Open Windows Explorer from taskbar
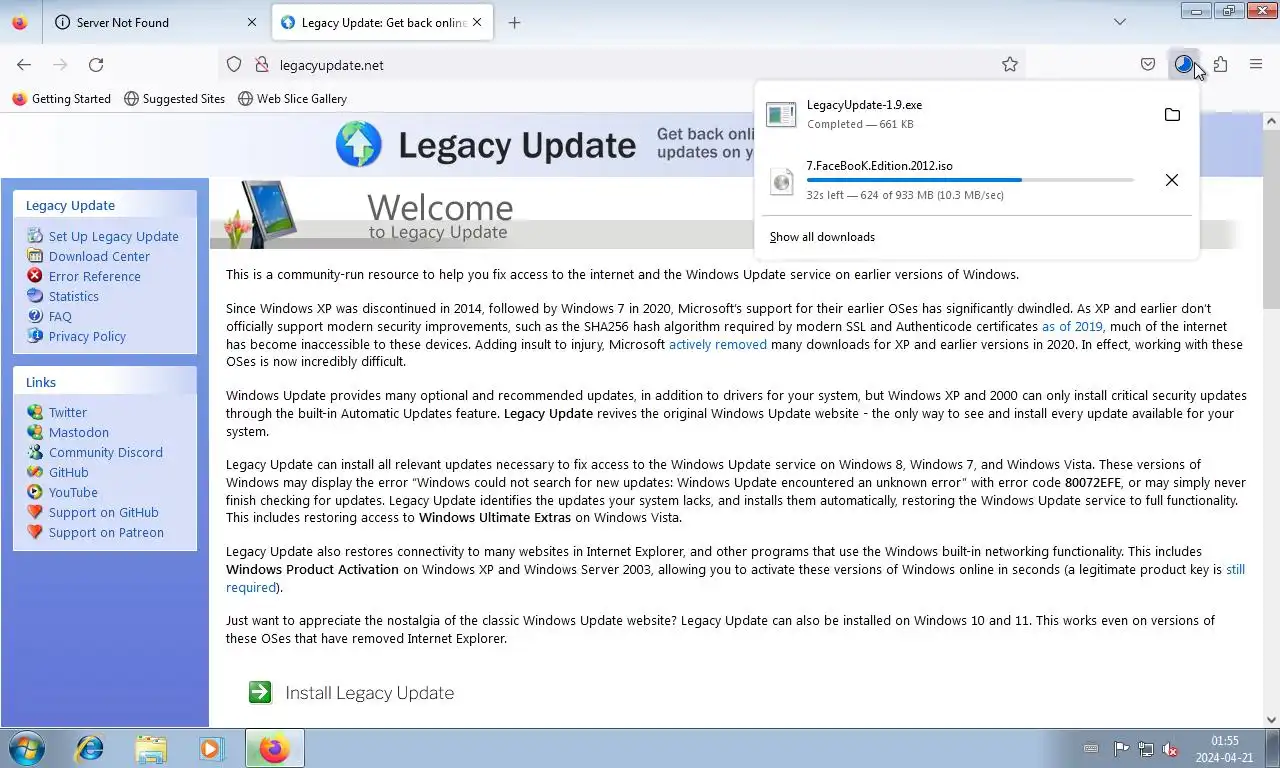The width and height of the screenshot is (1280, 768). pyautogui.click(x=151, y=748)
